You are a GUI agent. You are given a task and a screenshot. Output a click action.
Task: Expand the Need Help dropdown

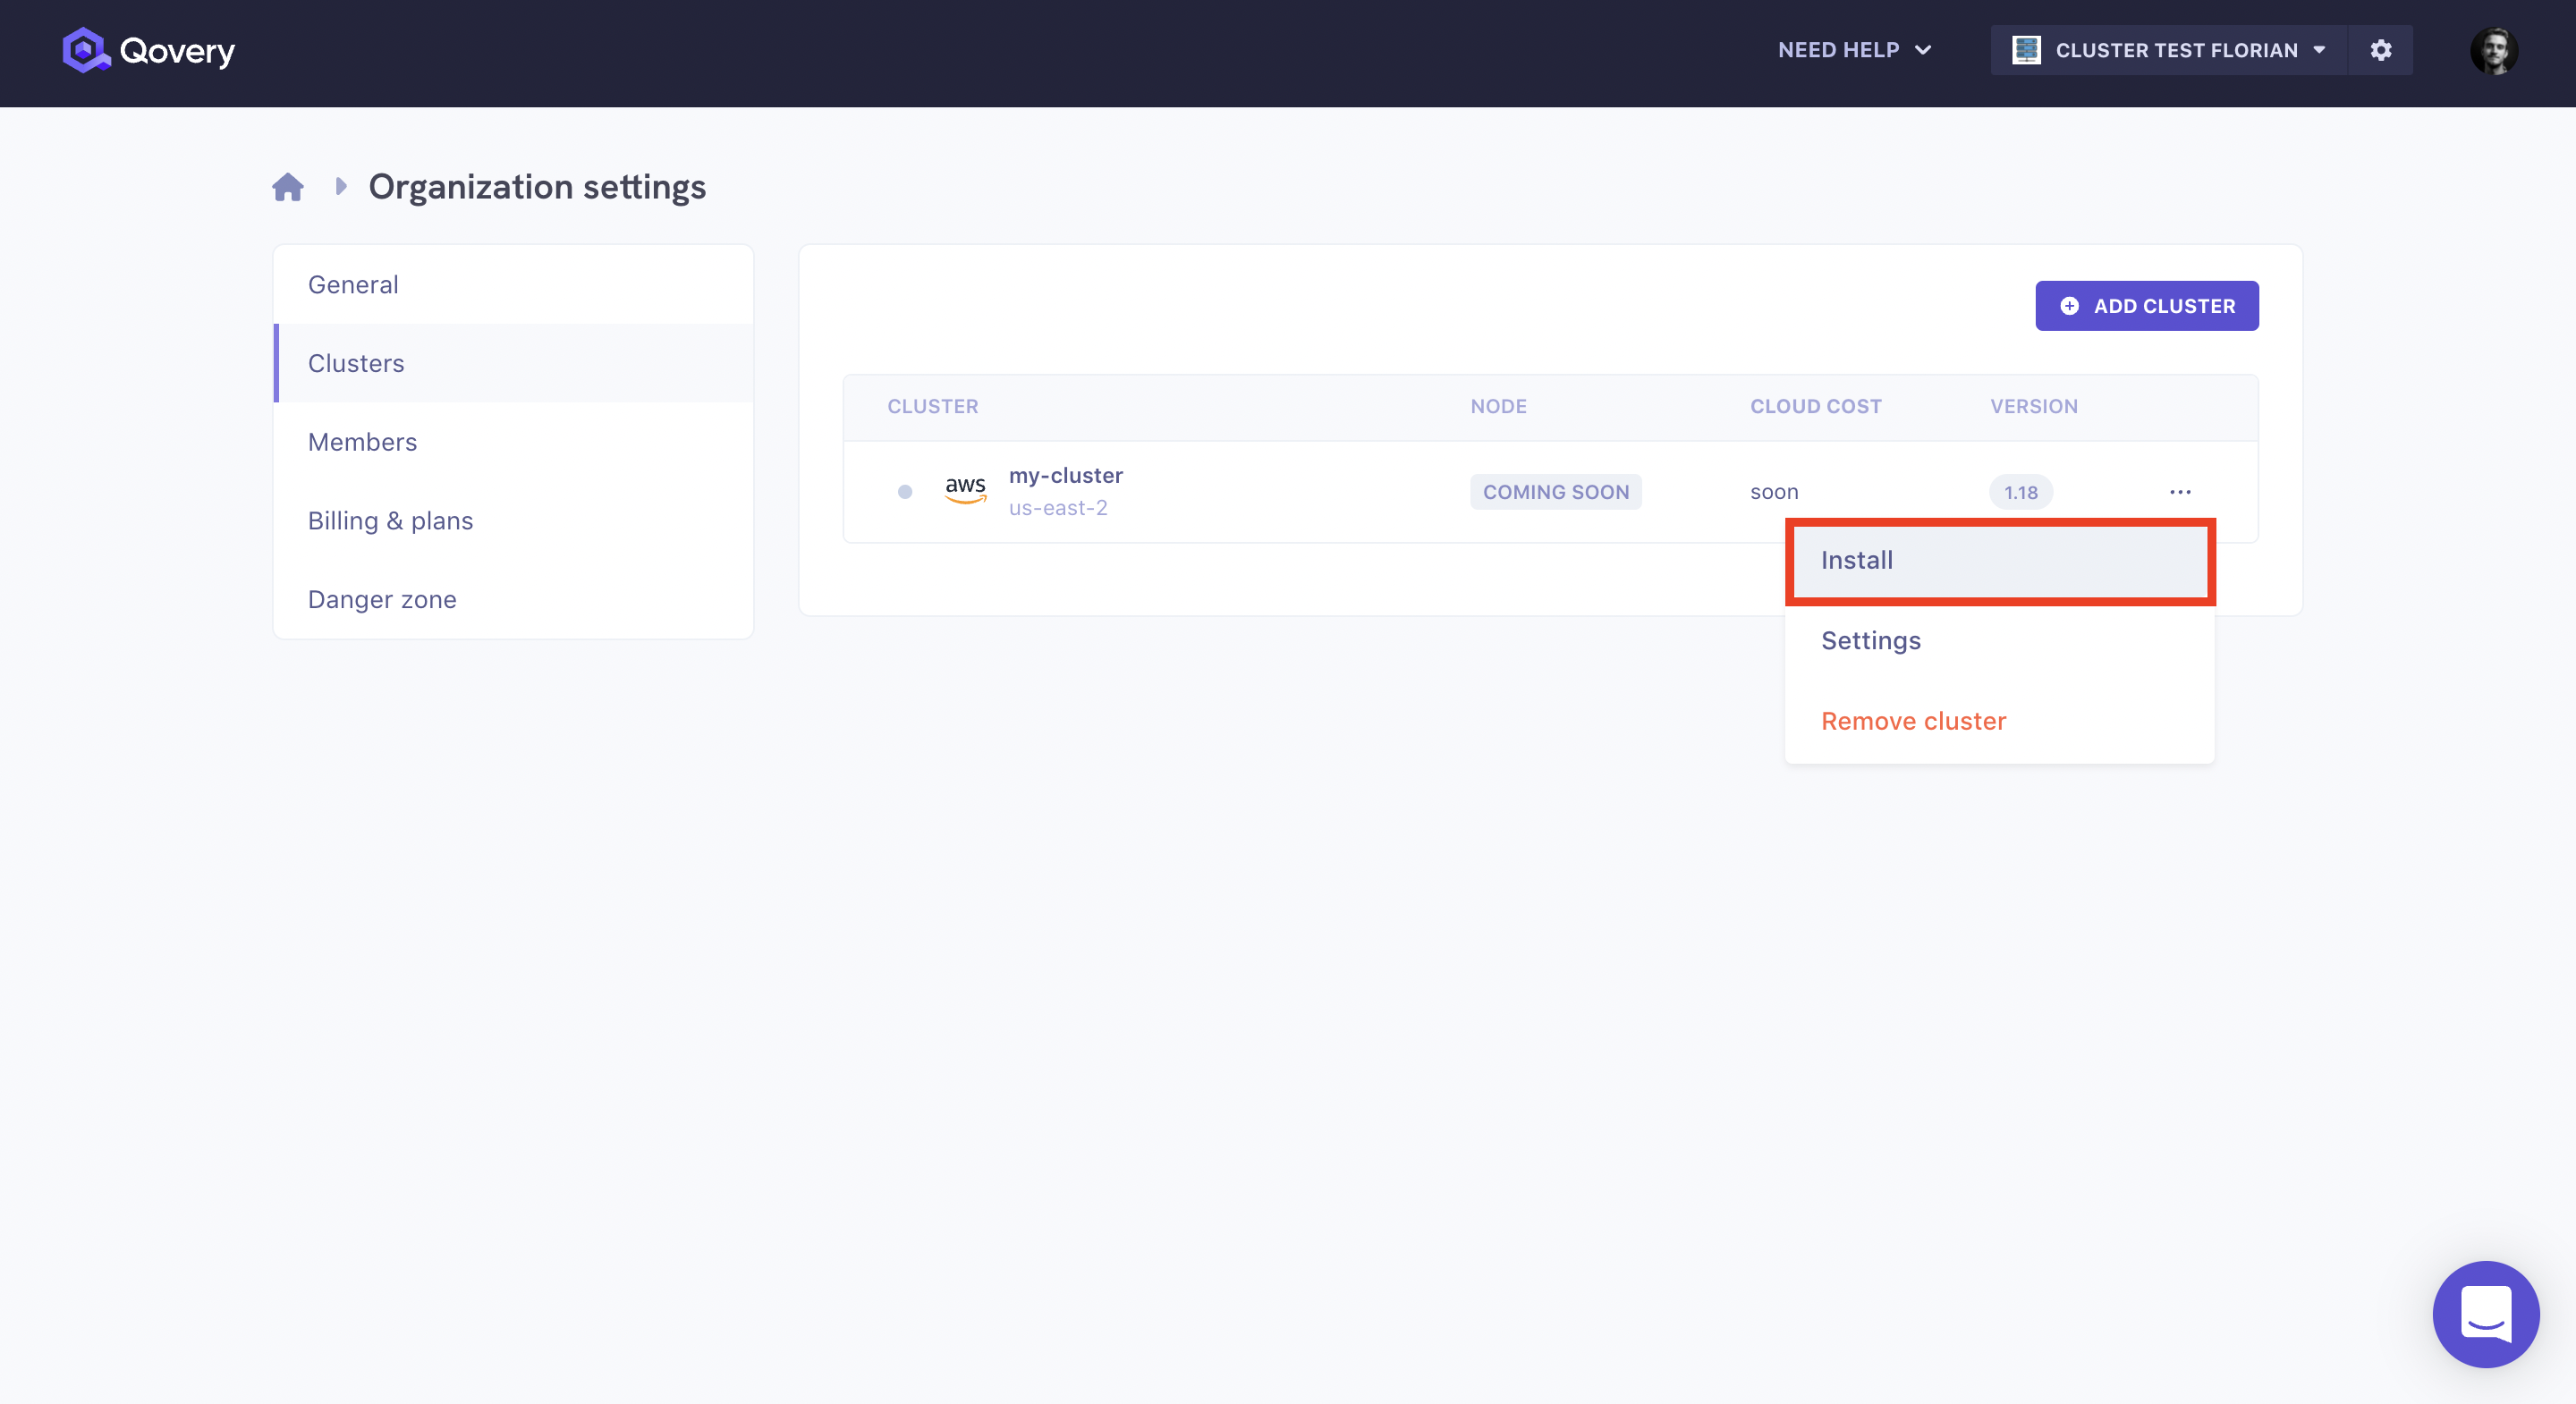1854,50
